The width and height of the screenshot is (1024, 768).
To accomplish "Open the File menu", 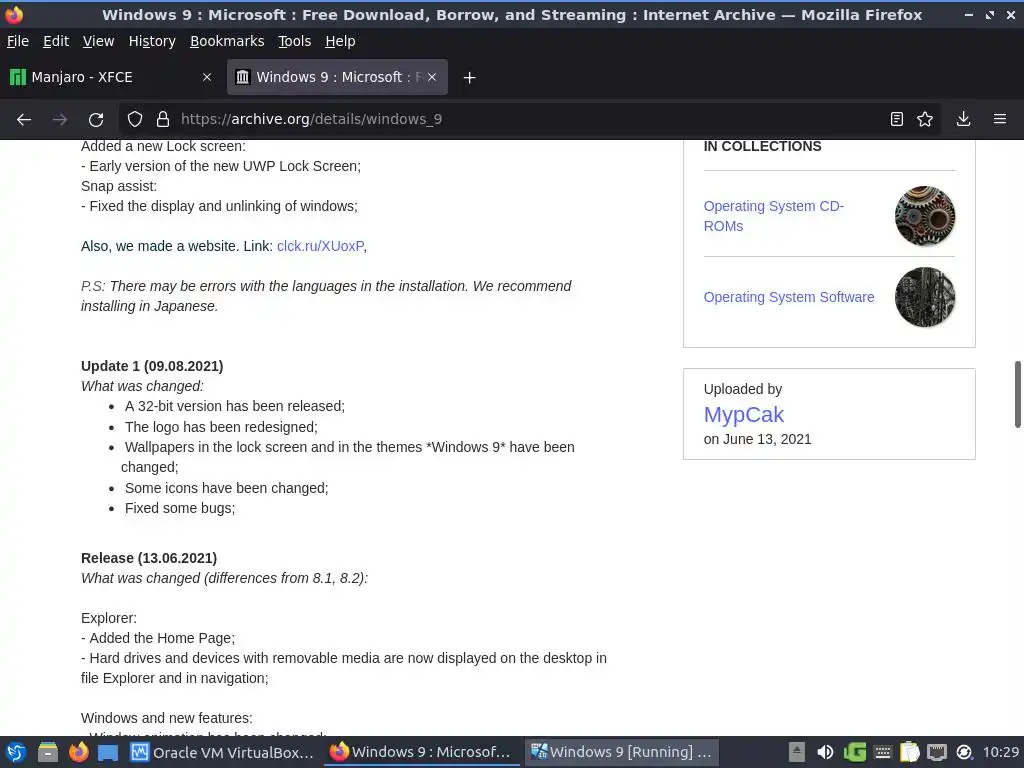I will click(18, 41).
